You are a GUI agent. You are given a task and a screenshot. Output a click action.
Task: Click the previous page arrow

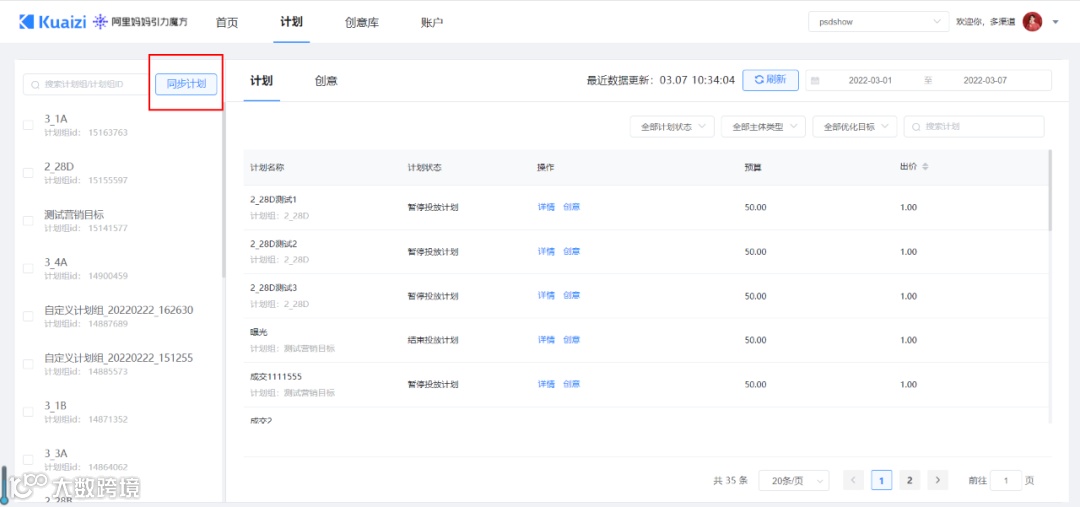point(854,481)
